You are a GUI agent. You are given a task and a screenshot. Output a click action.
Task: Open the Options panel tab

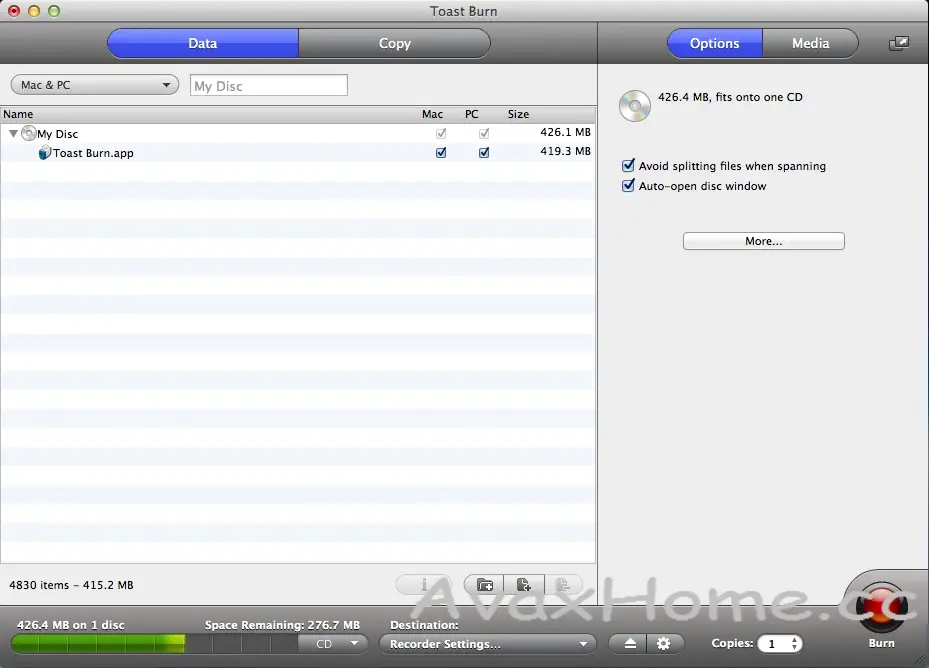tap(715, 43)
